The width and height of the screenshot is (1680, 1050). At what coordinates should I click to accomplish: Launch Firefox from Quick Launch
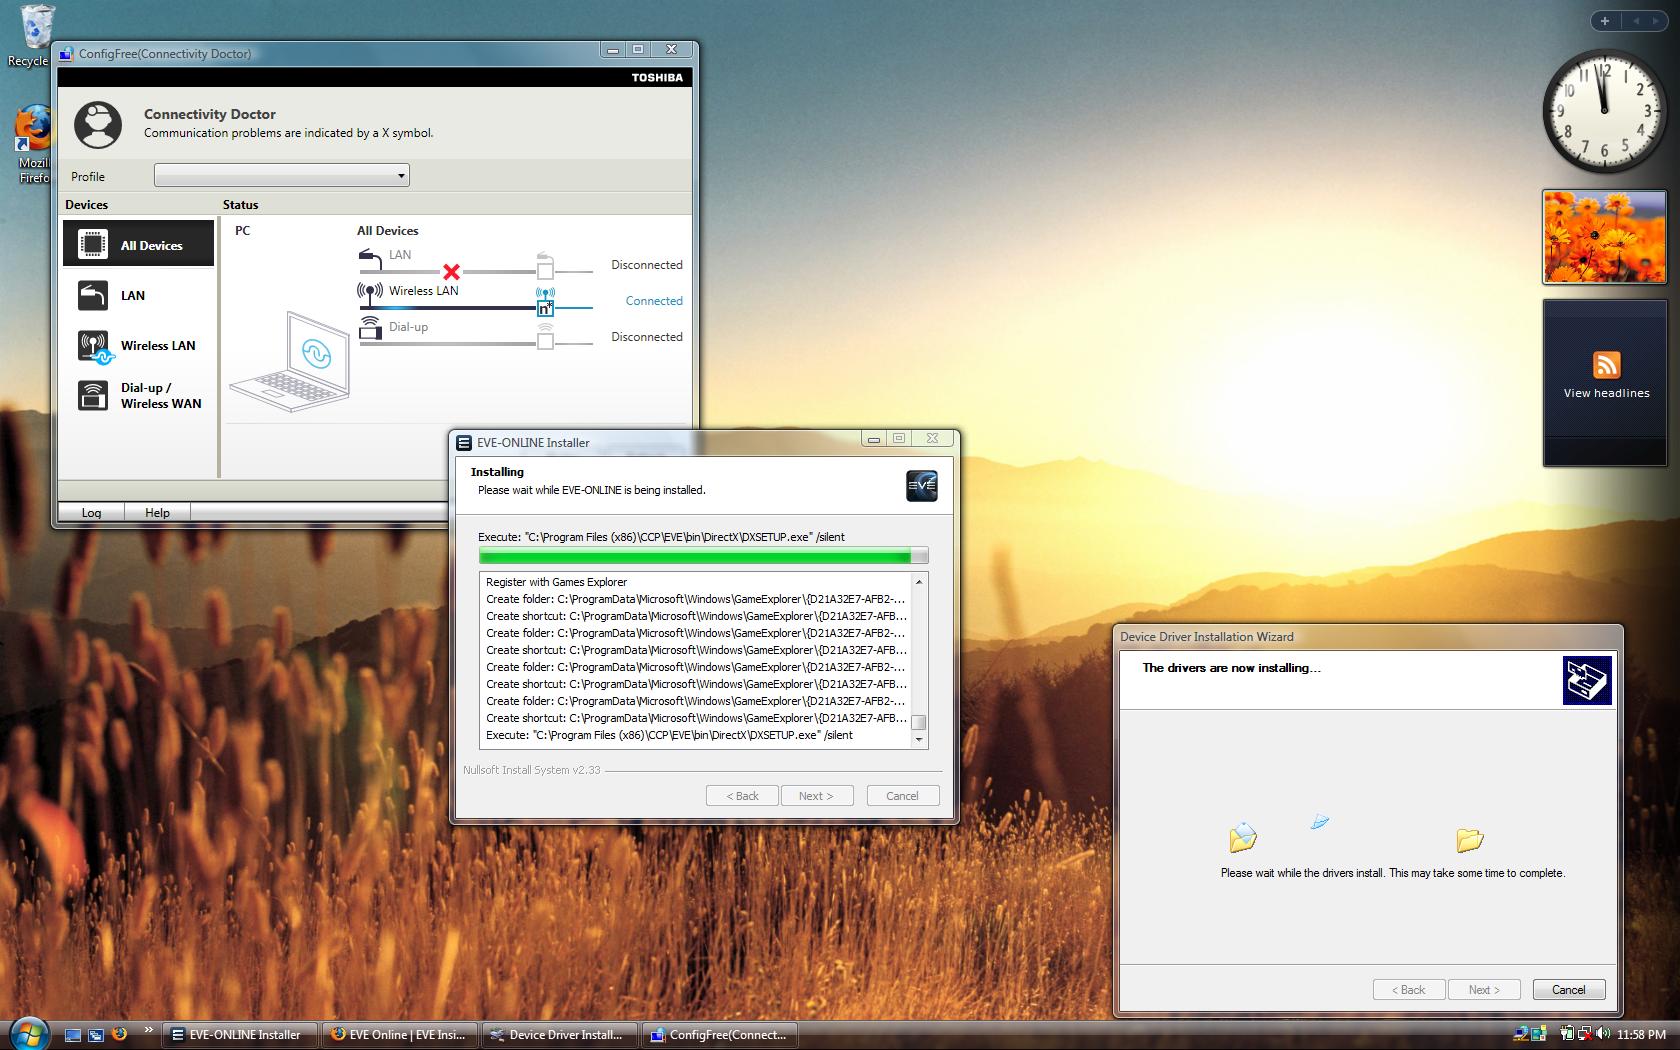(119, 1034)
